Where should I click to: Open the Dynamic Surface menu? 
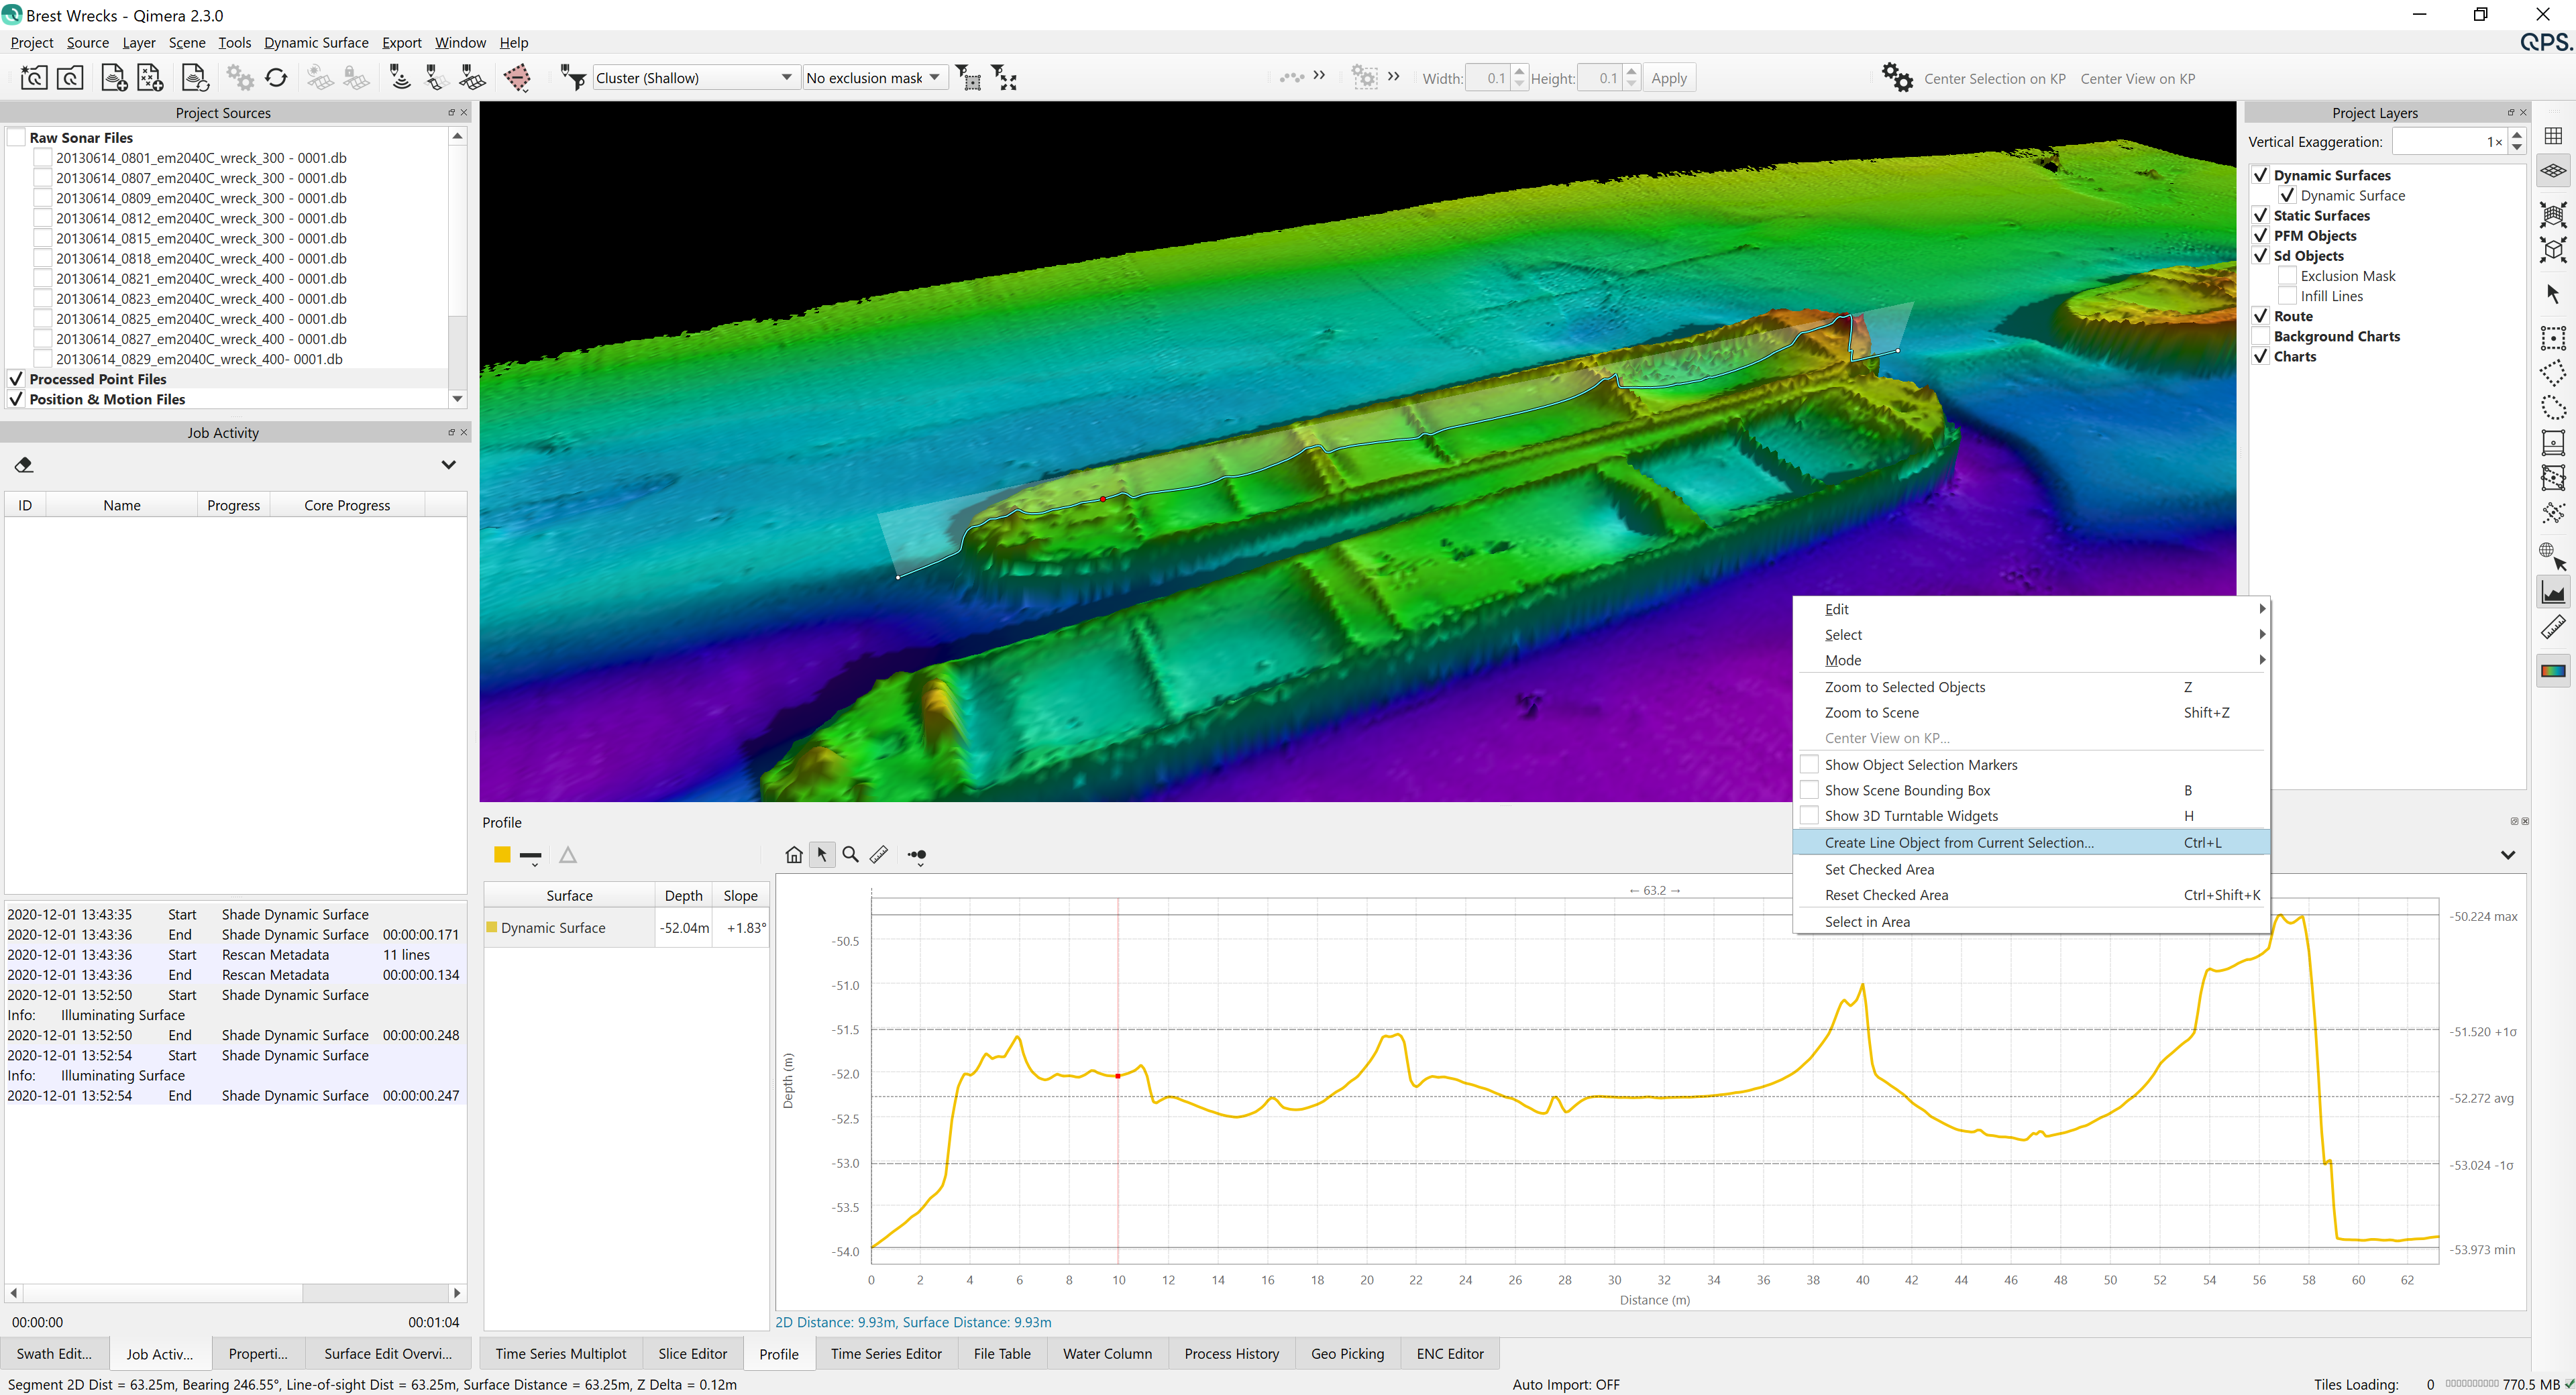pyautogui.click(x=316, y=43)
